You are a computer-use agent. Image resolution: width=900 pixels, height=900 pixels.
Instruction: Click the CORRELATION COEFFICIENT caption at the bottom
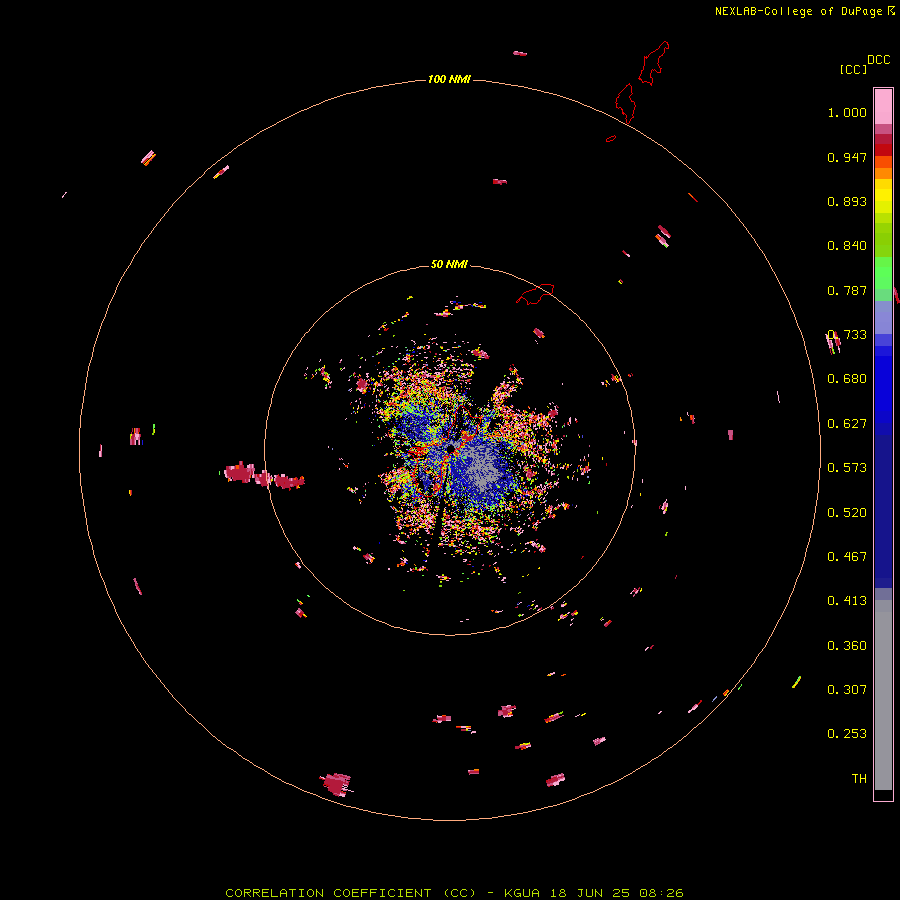pos(454,893)
